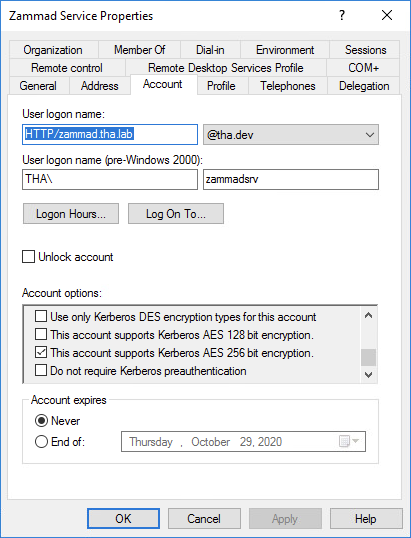Go to the Delegation tab
The width and height of the screenshot is (411, 538).
364,86
